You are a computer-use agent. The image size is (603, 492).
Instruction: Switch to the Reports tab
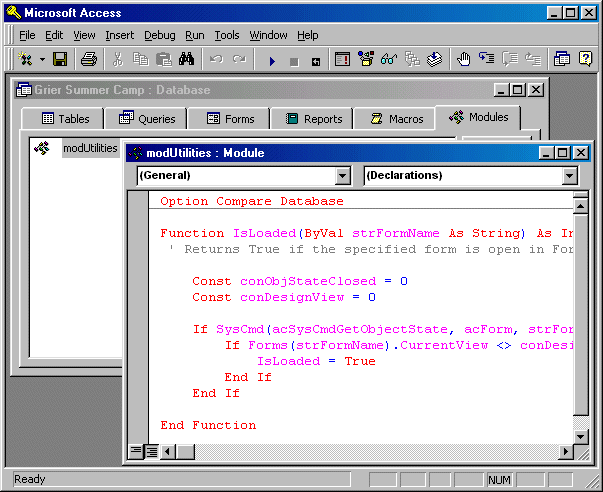[313, 119]
